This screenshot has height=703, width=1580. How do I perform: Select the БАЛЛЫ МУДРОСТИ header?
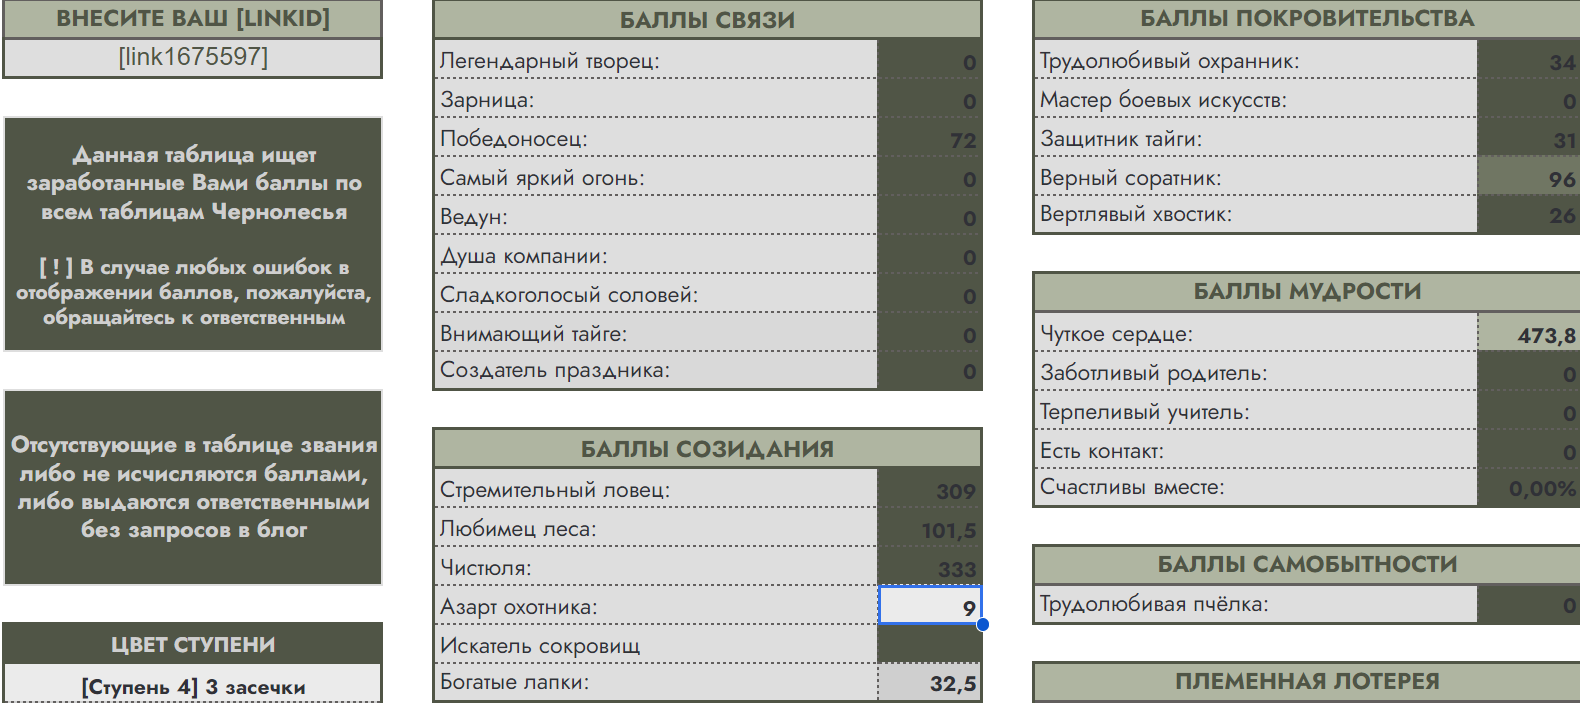click(1306, 291)
